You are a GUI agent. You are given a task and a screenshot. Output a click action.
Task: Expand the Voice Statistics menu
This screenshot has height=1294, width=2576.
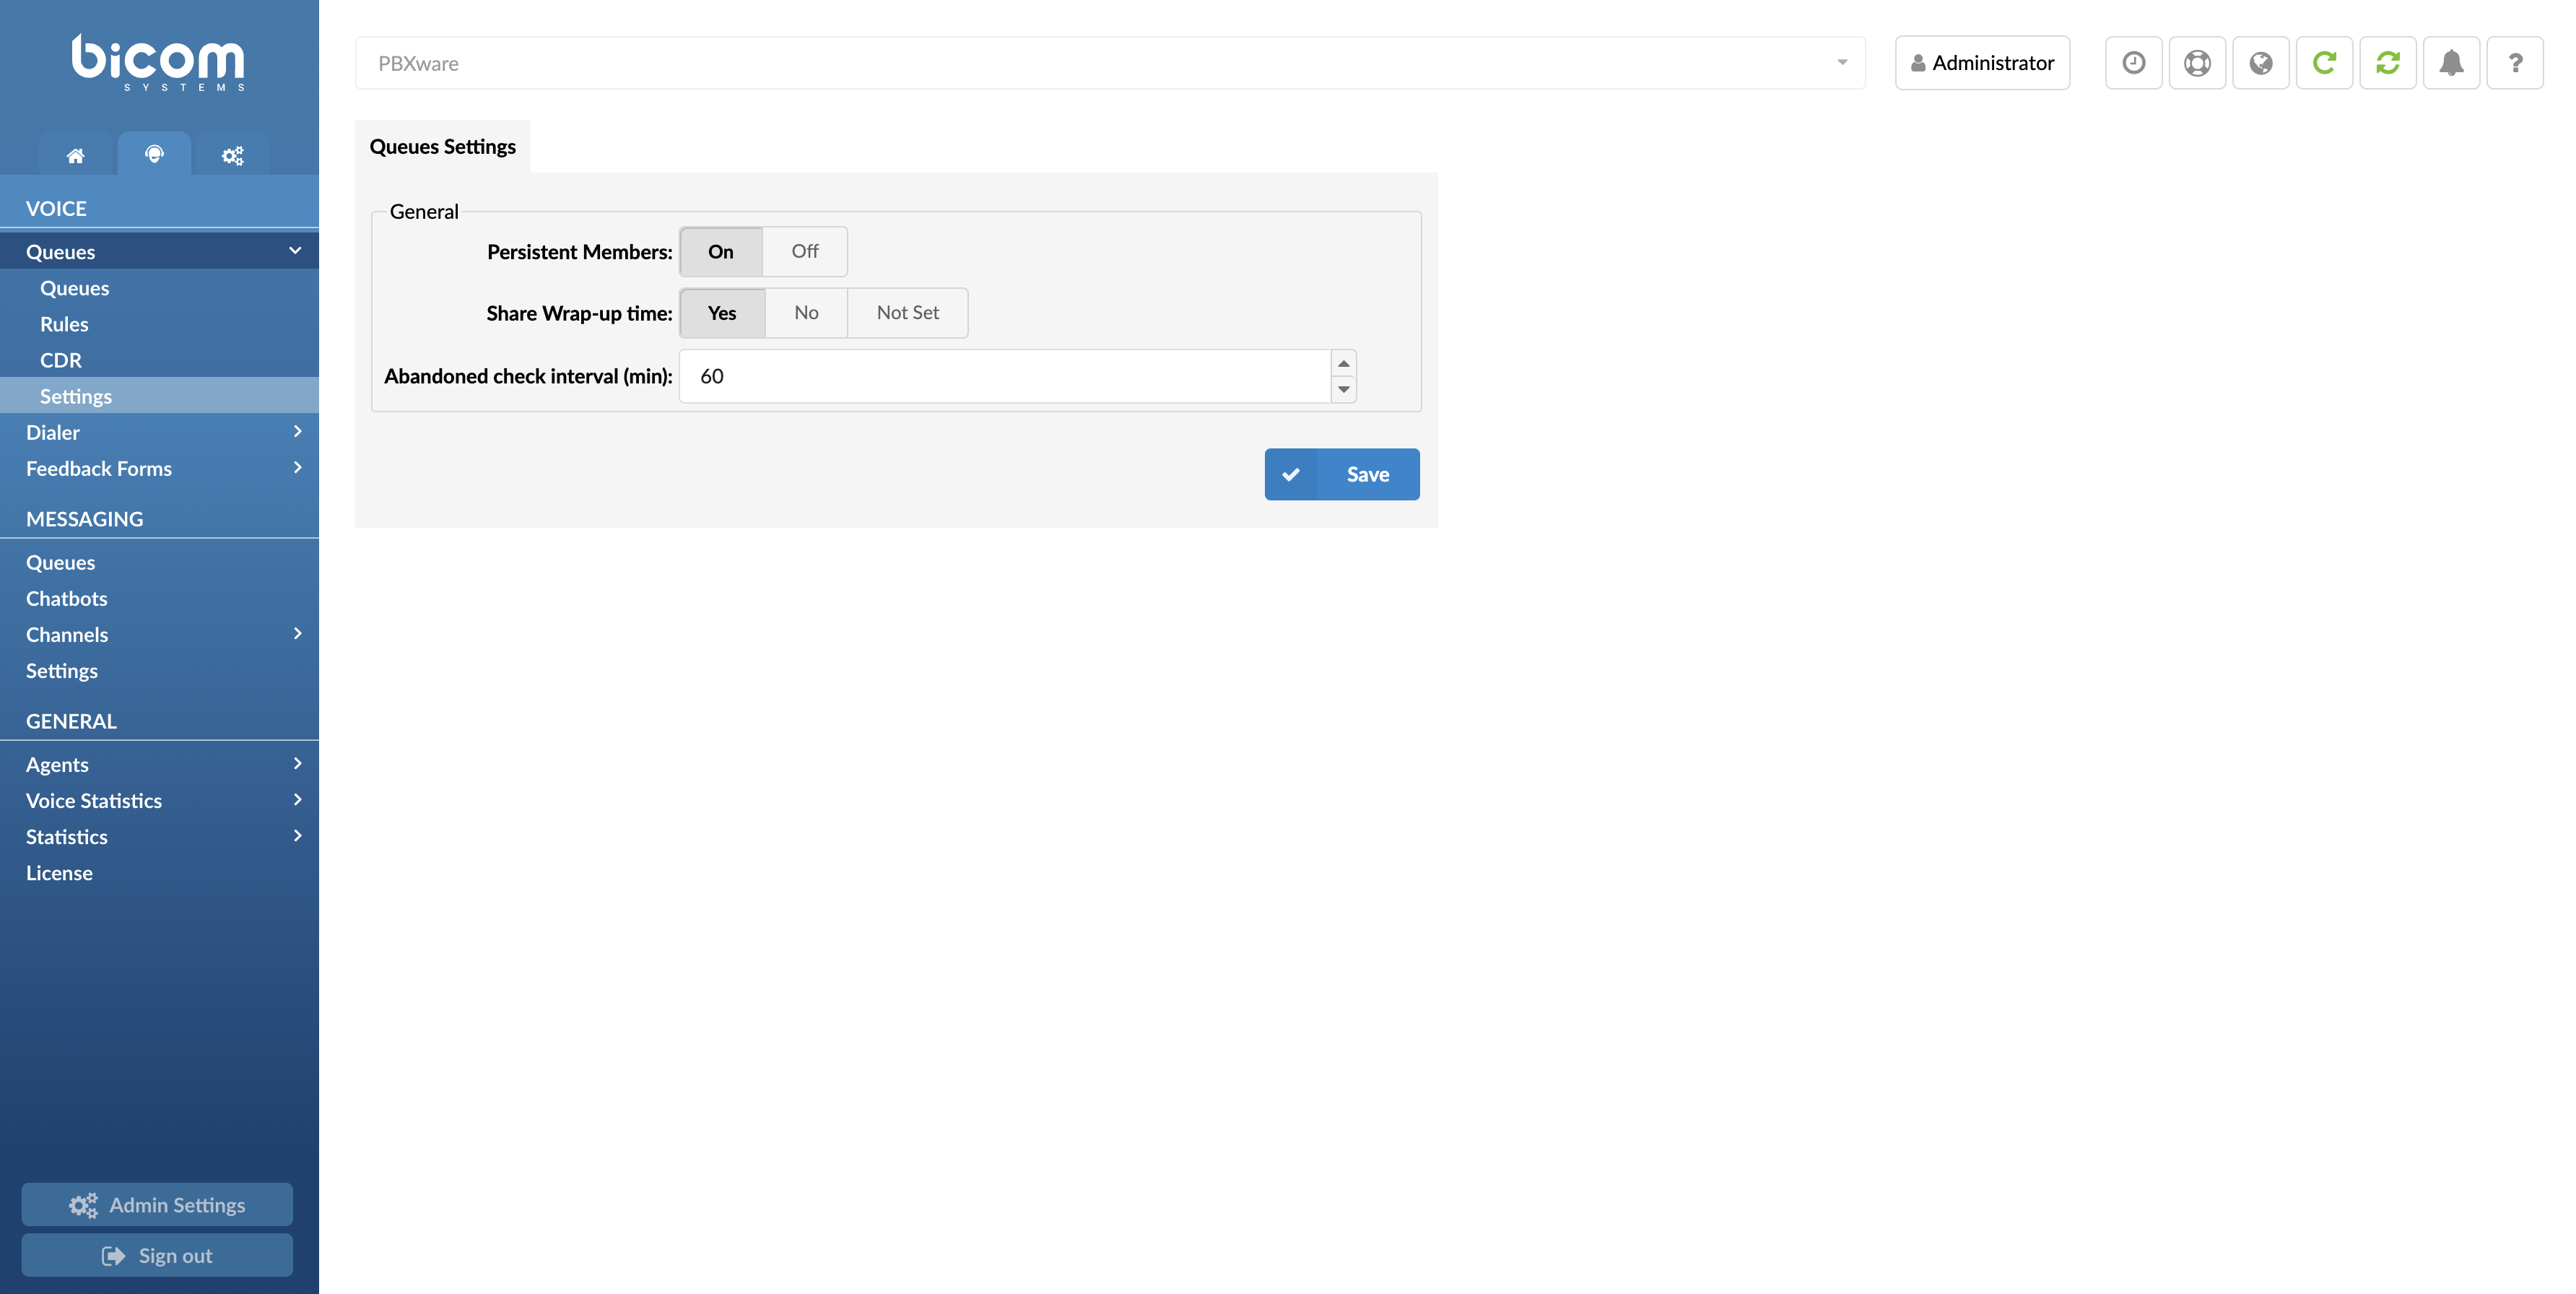click(x=159, y=800)
